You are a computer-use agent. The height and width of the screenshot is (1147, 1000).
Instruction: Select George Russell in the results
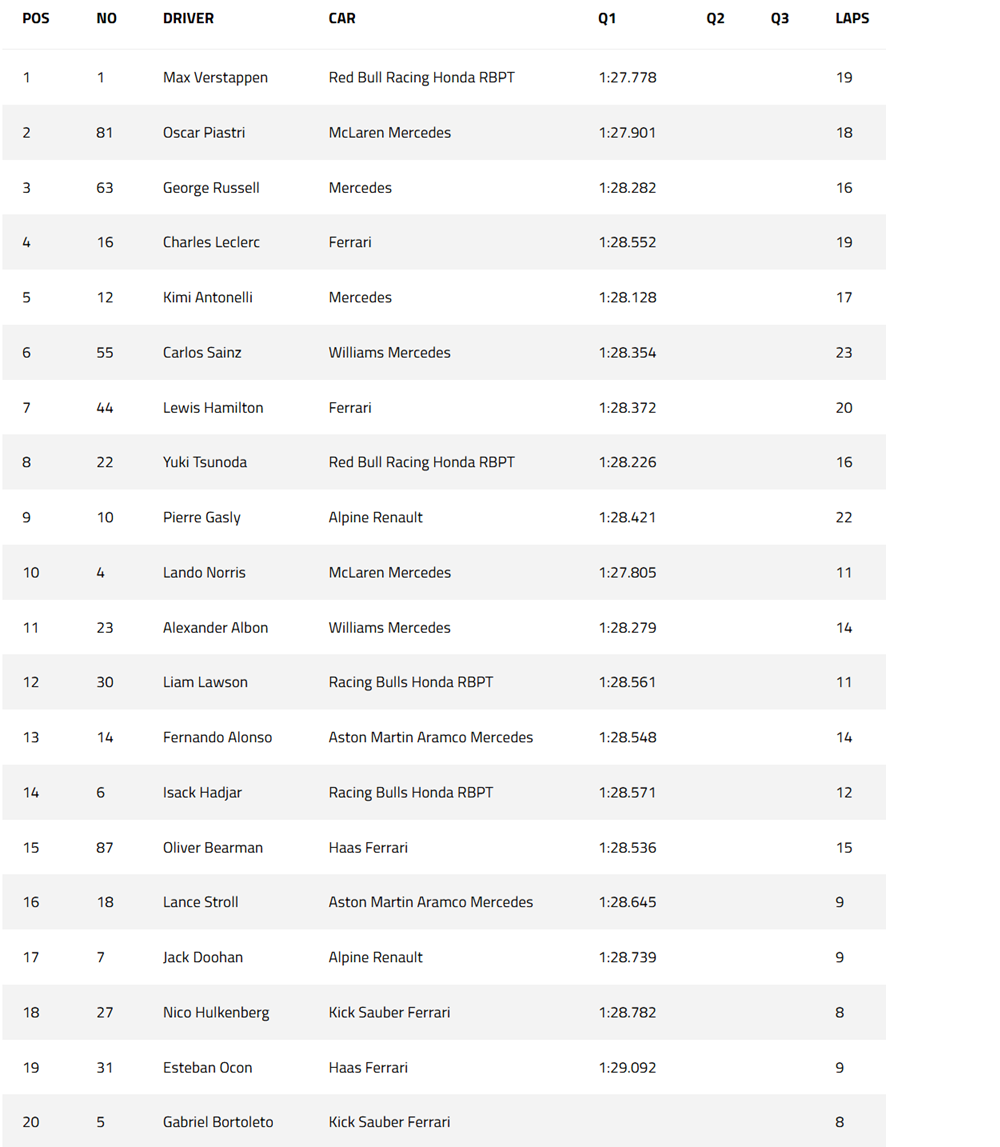click(x=211, y=188)
